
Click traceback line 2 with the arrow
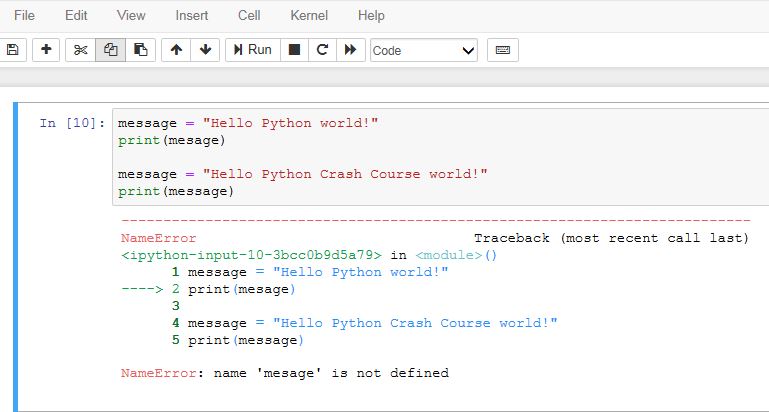(x=208, y=289)
